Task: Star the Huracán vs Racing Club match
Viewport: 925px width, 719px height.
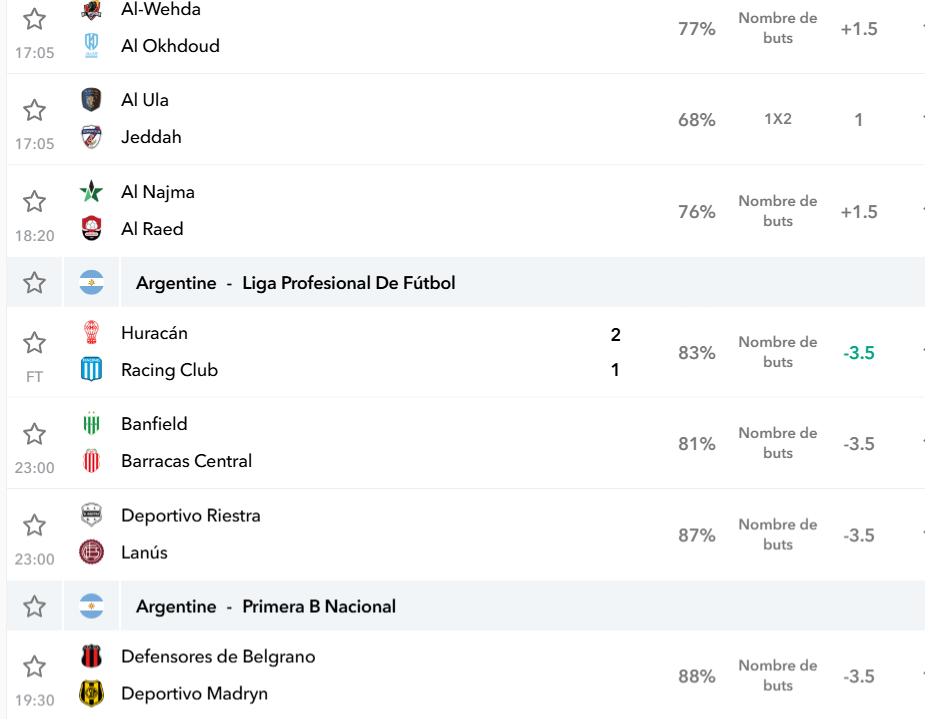Action: (x=34, y=343)
